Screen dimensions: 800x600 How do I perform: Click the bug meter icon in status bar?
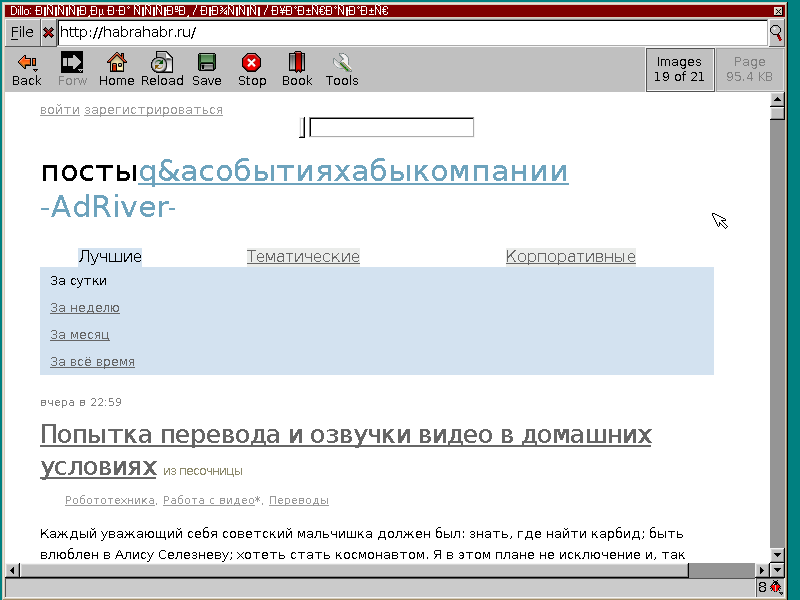pyautogui.click(x=776, y=586)
